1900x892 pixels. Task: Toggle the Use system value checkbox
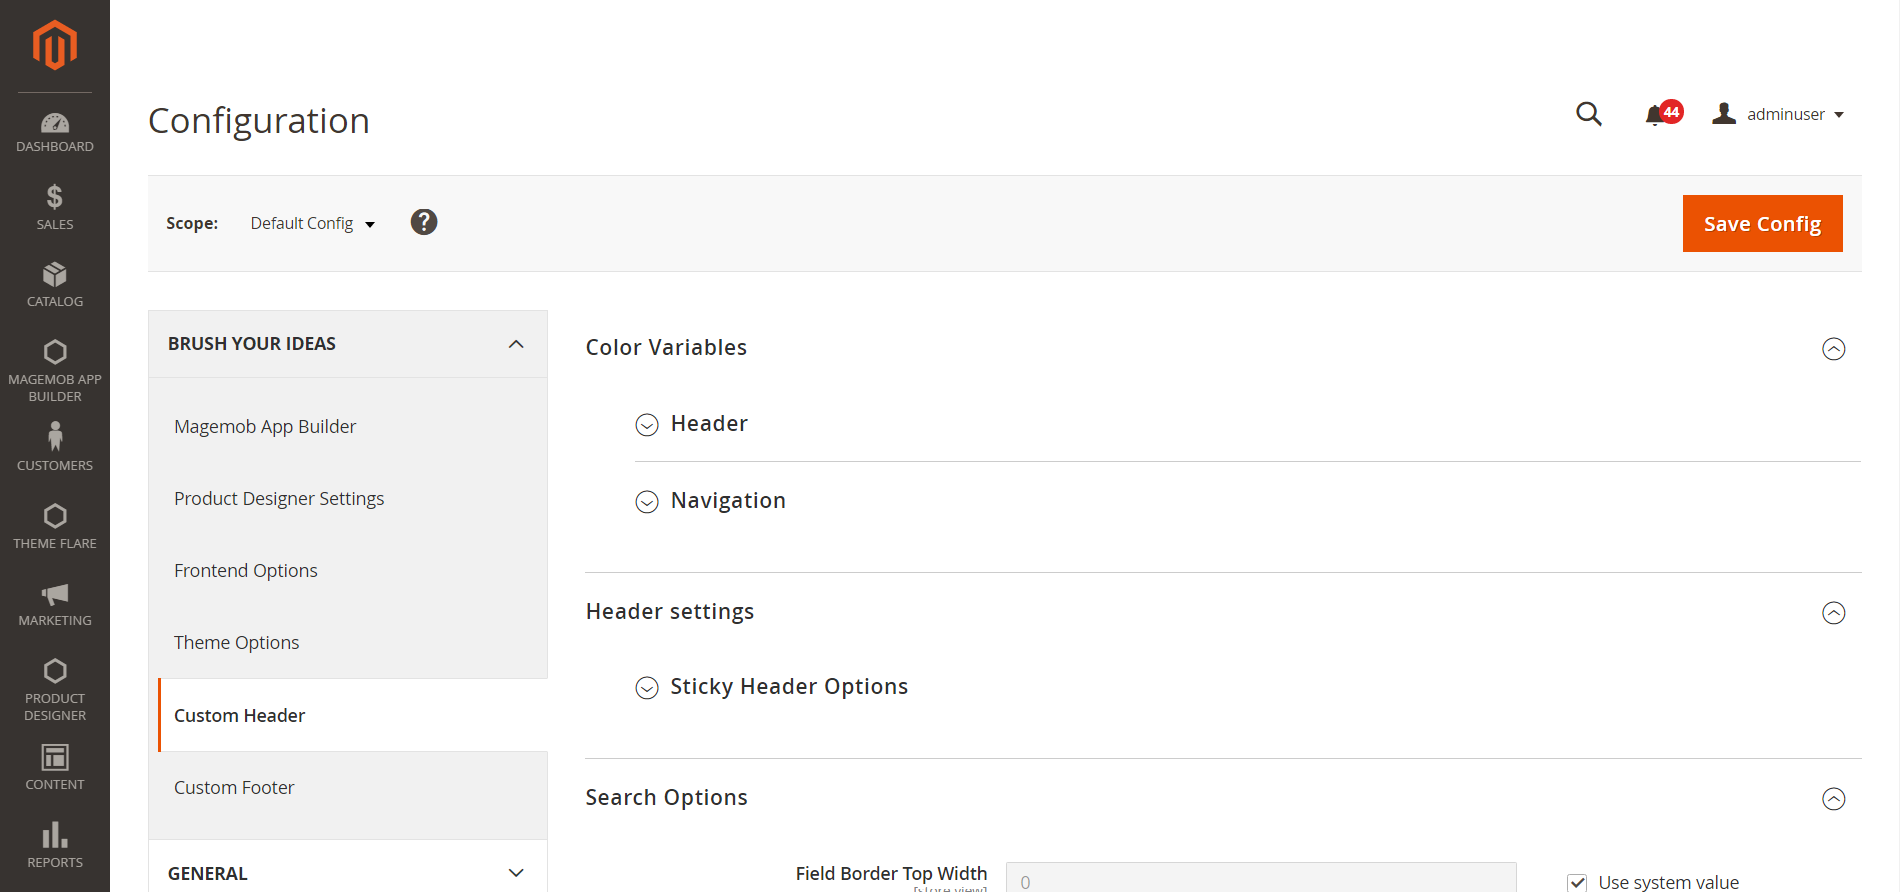click(1577, 882)
